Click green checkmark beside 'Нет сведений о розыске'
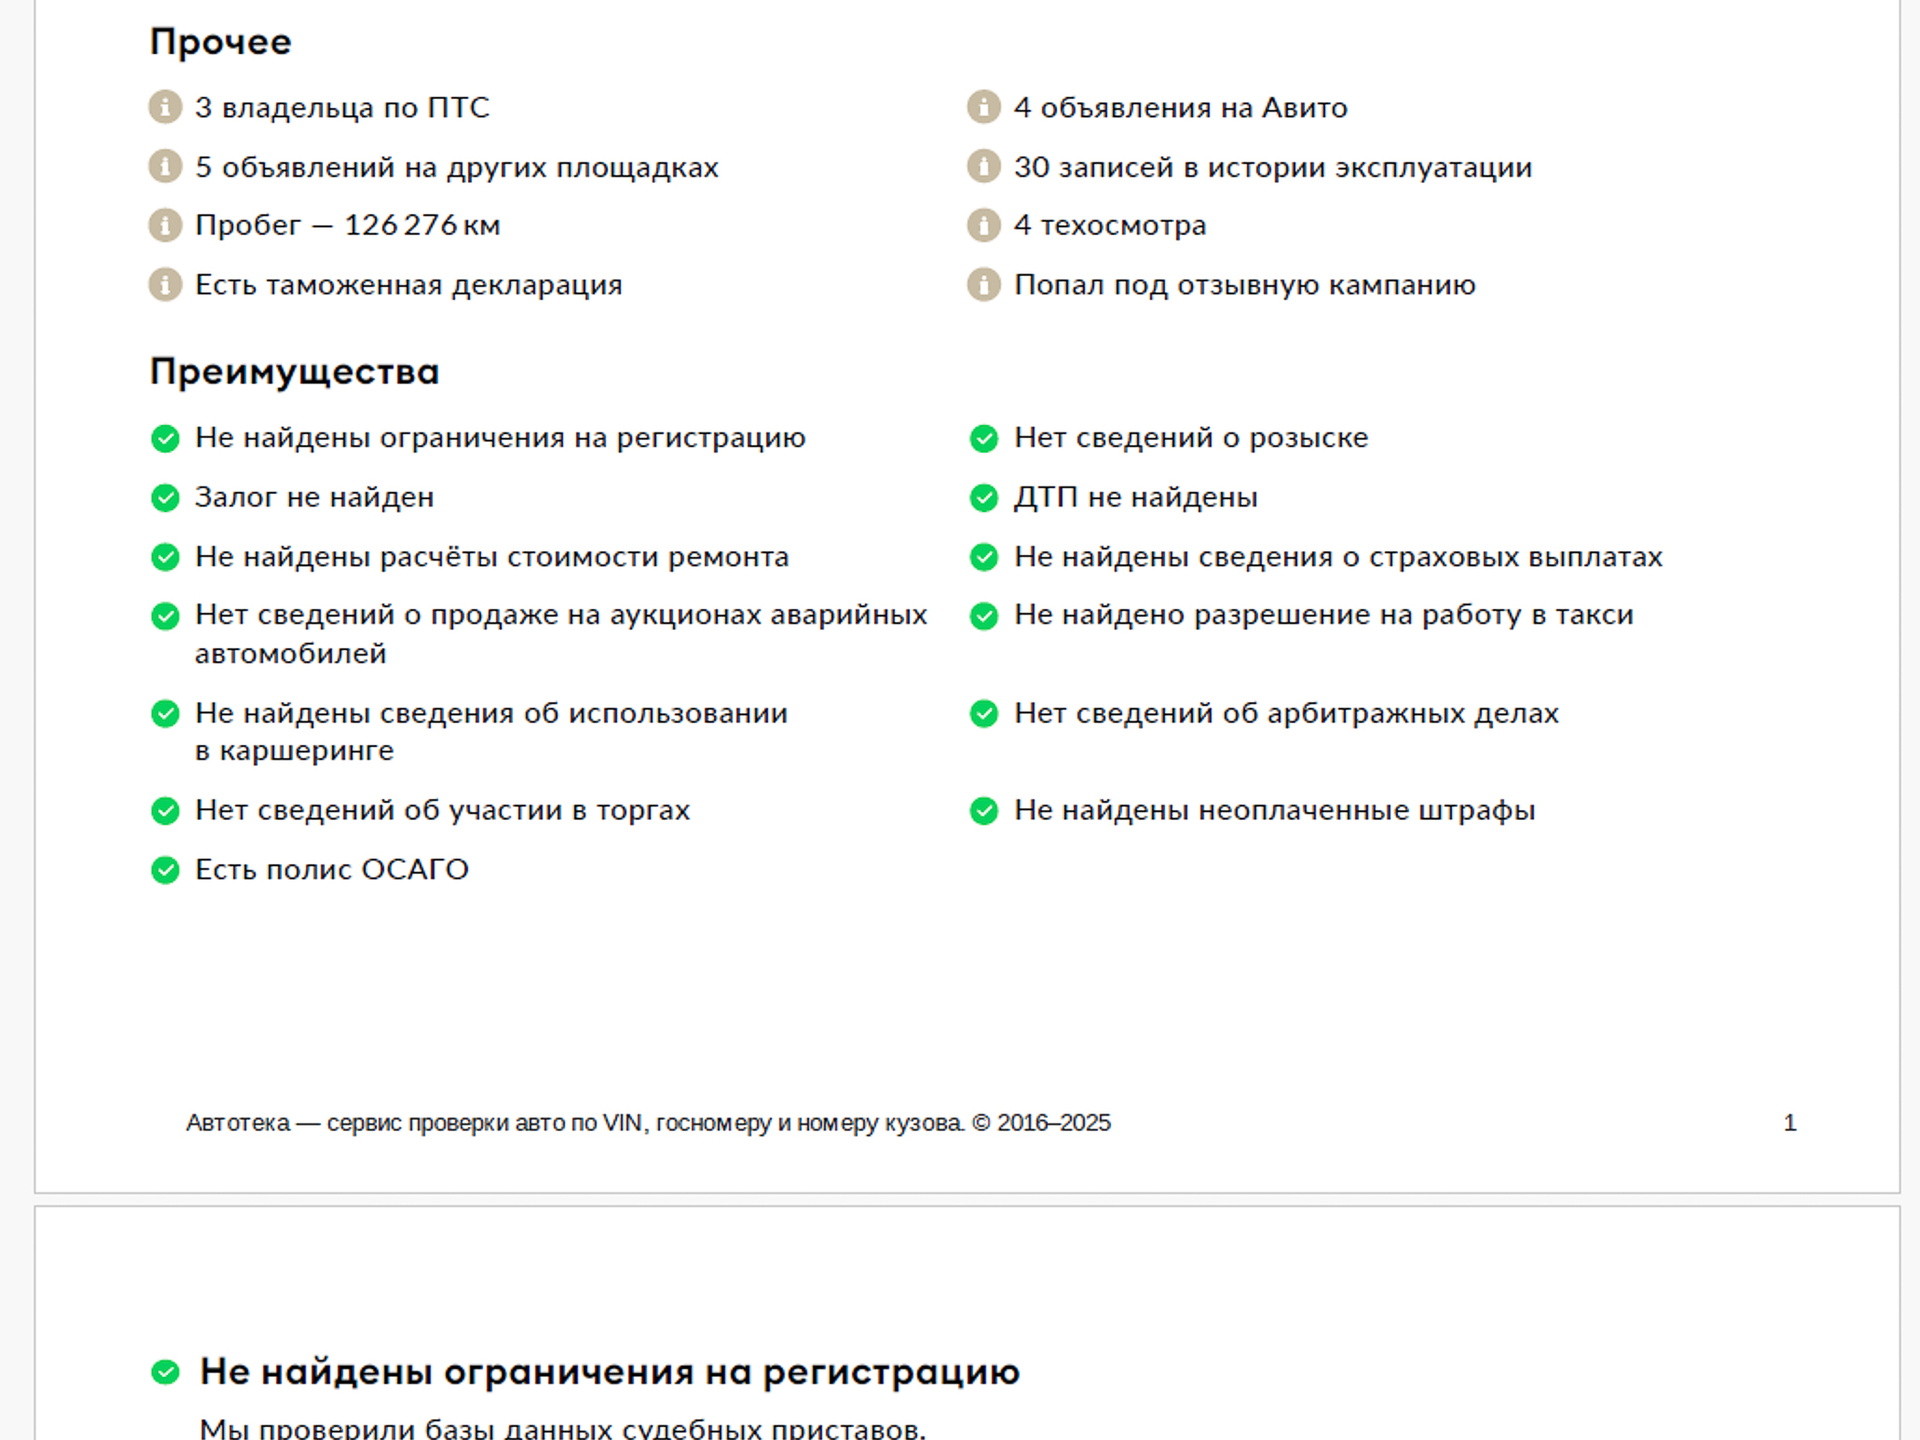The width and height of the screenshot is (1920, 1440). click(984, 438)
